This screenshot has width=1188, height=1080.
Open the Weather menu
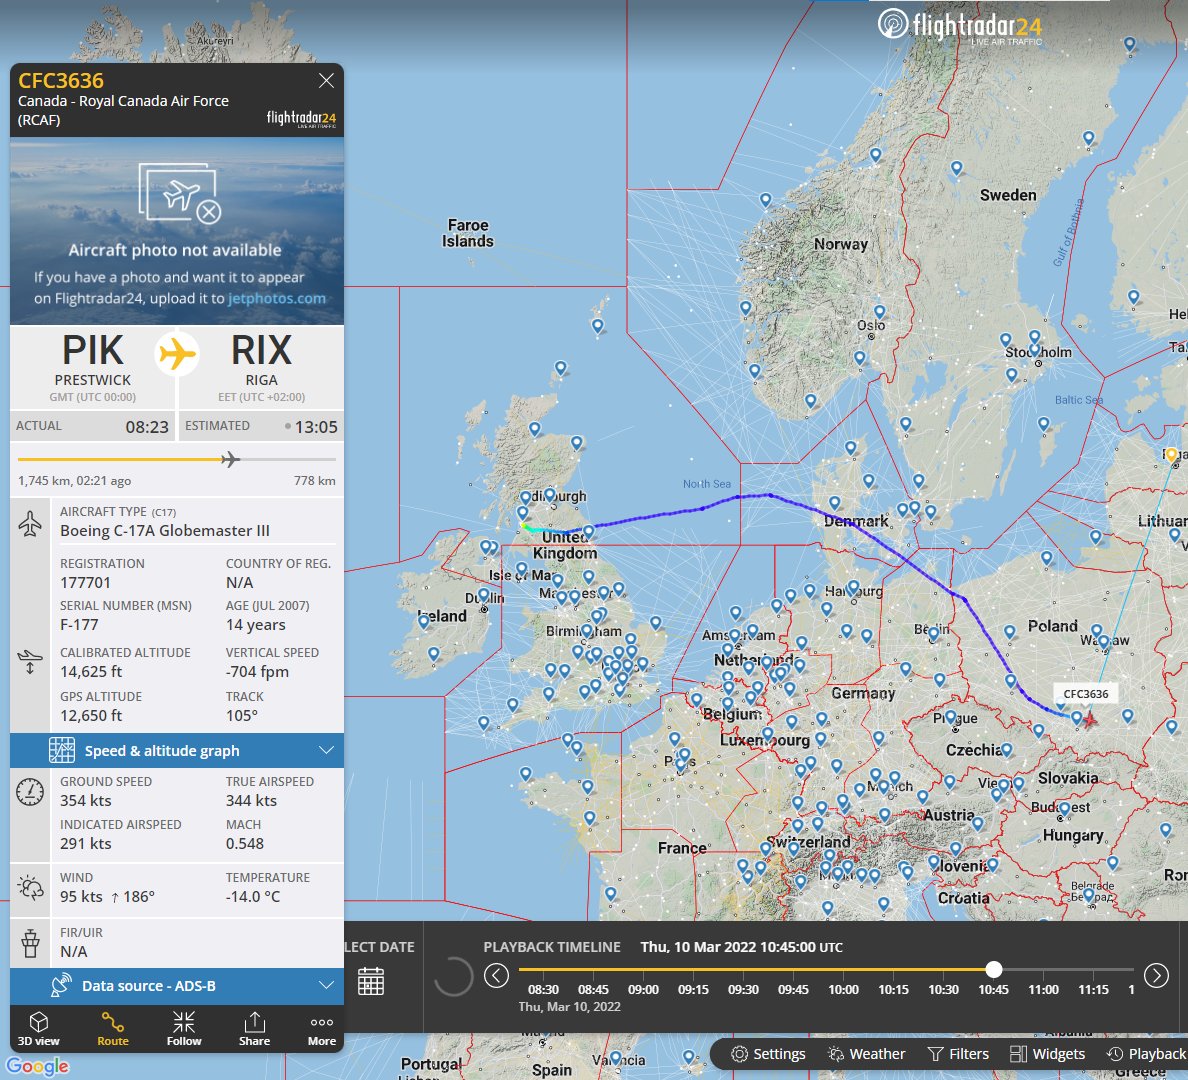867,1054
